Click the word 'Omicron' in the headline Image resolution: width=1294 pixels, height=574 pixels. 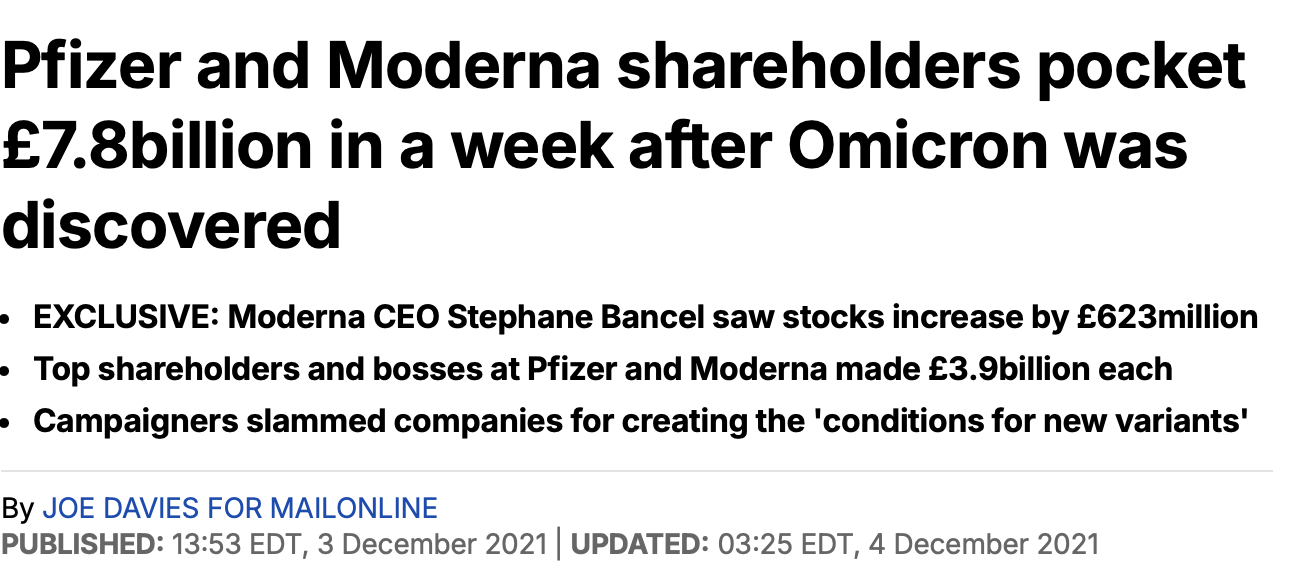point(926,147)
